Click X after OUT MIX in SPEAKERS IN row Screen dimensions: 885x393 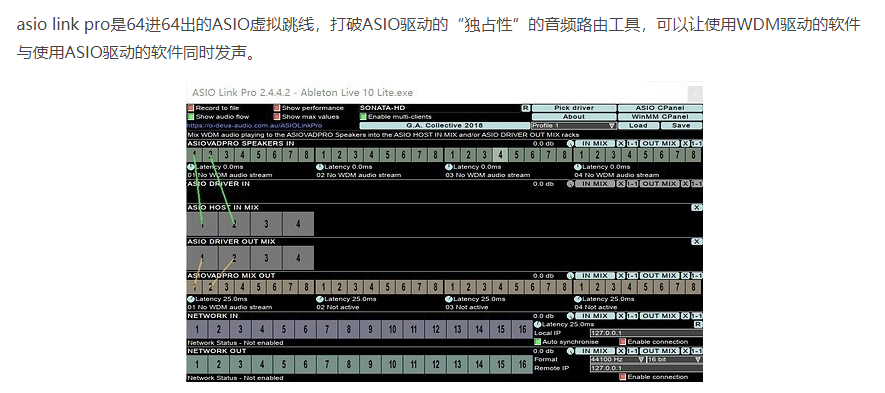click(x=685, y=143)
